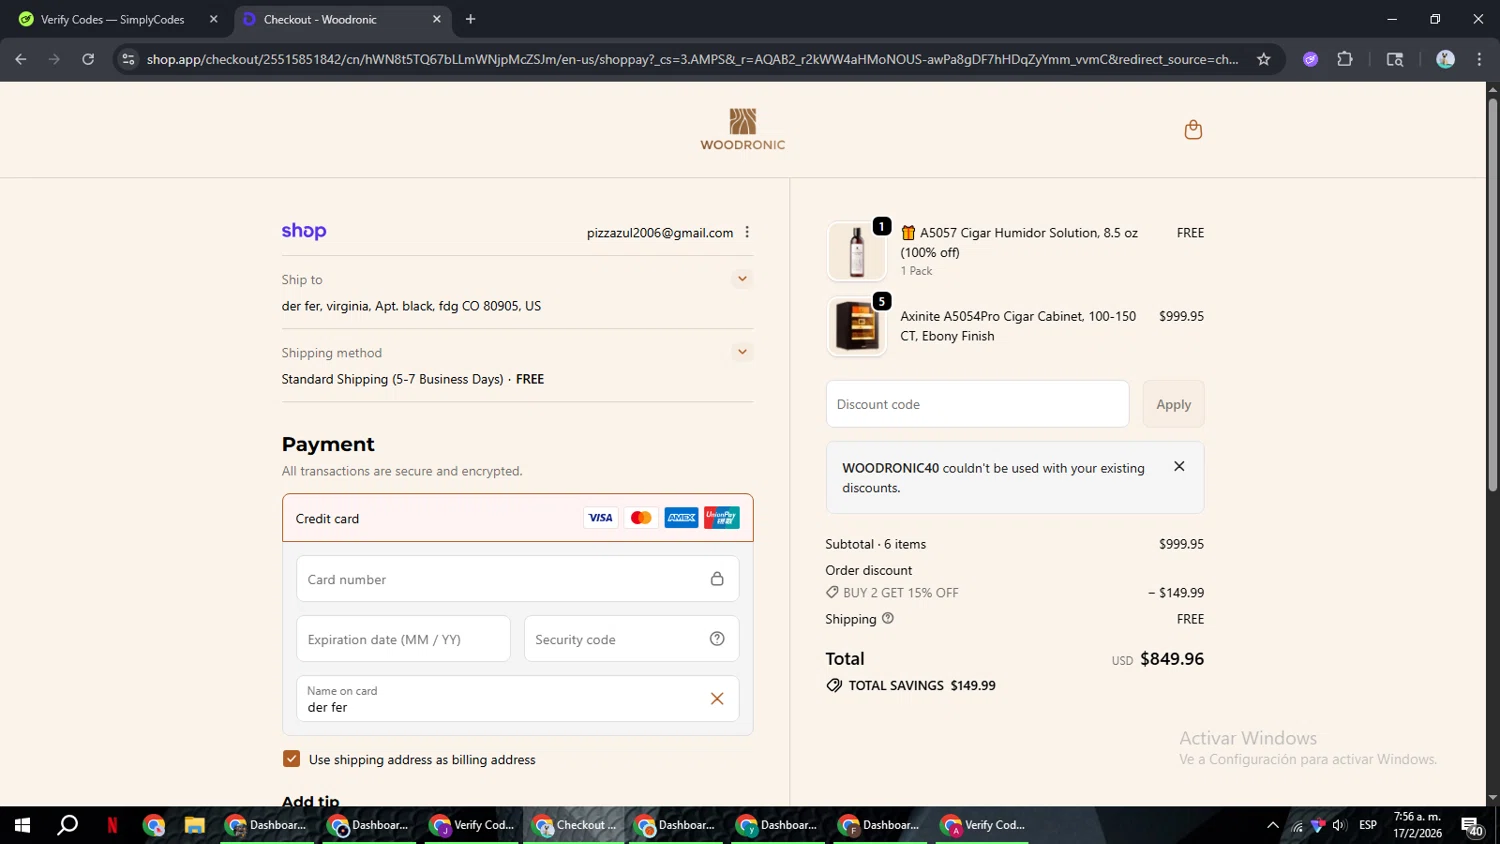Open Netflix from the taskbar
The height and width of the screenshot is (844, 1500).
112,825
